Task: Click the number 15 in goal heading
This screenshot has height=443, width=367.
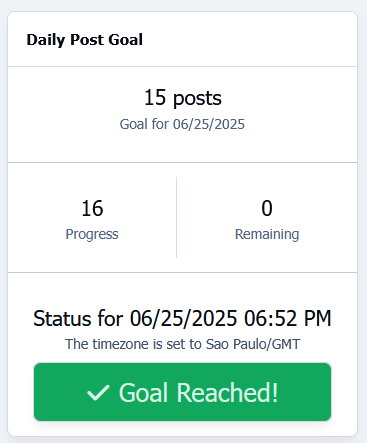Action: pos(155,98)
